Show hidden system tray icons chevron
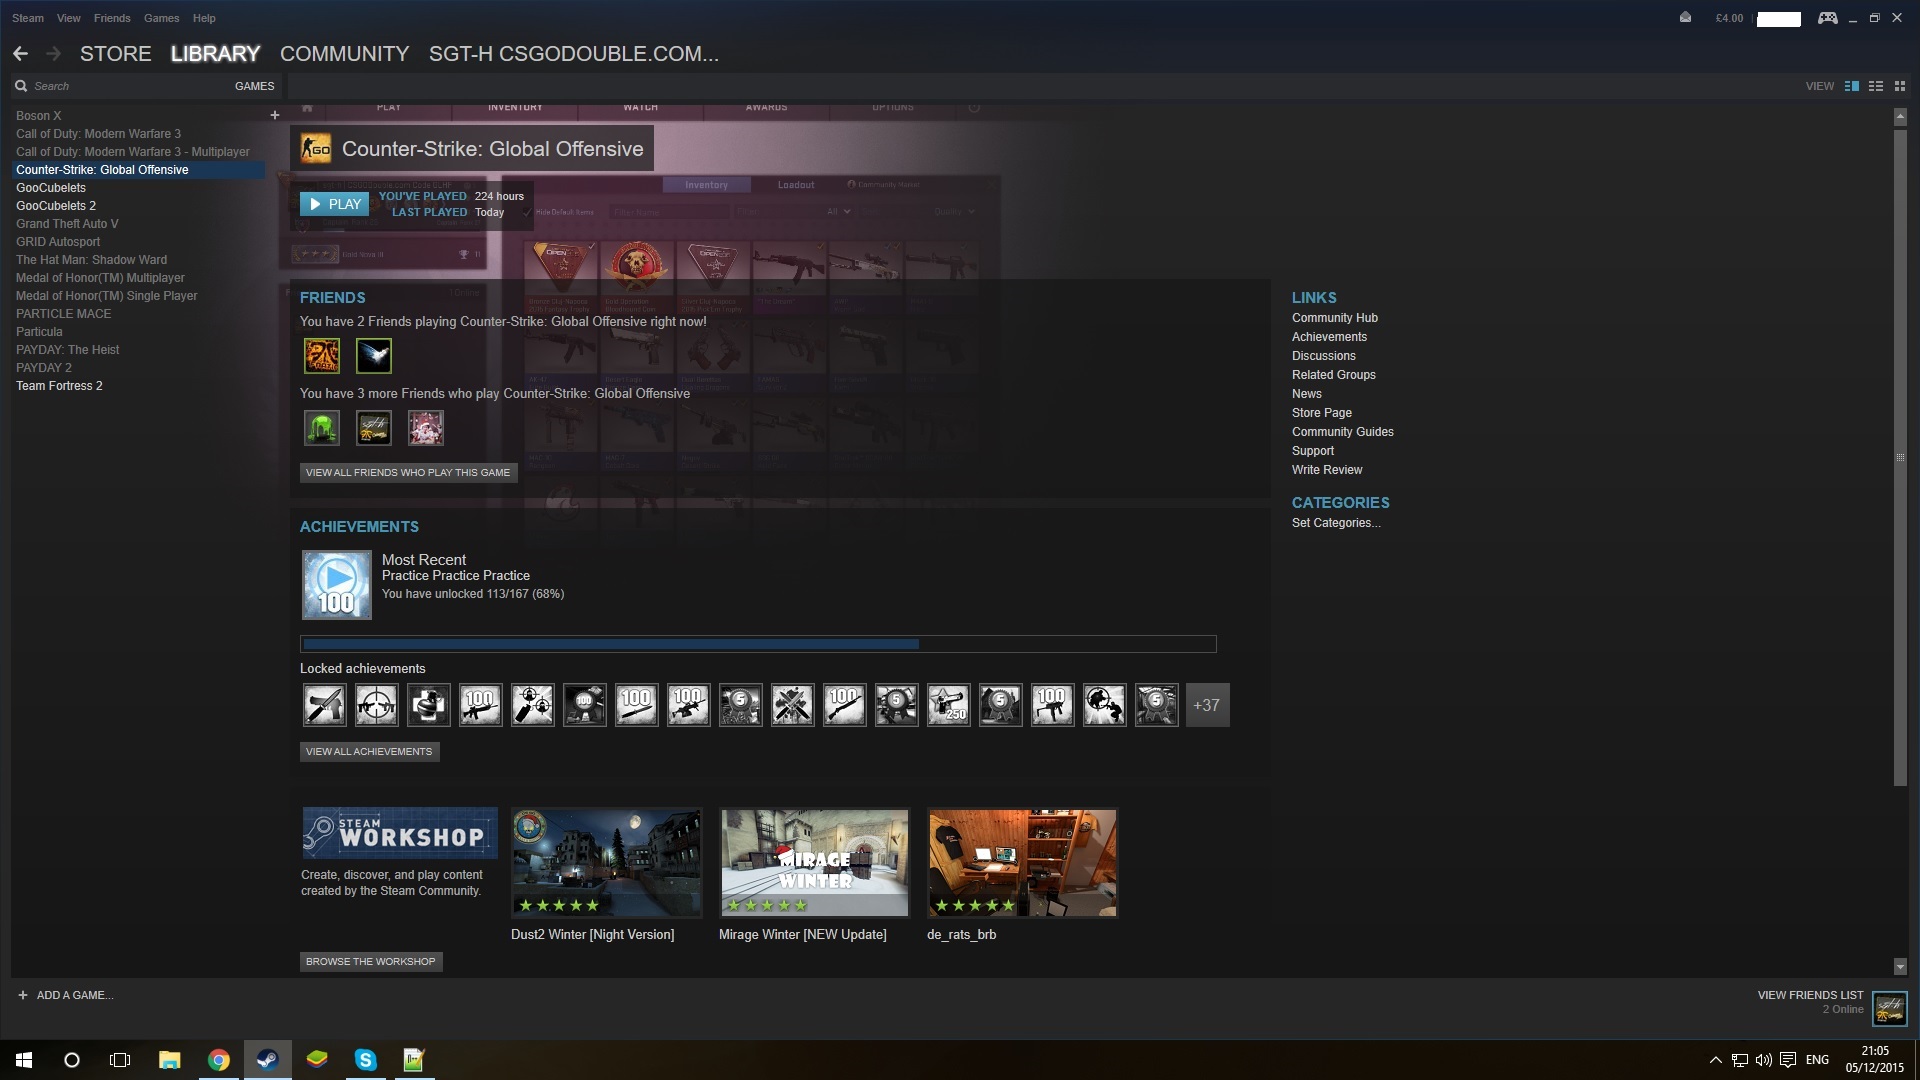This screenshot has height=1080, width=1920. pyautogui.click(x=1716, y=1060)
